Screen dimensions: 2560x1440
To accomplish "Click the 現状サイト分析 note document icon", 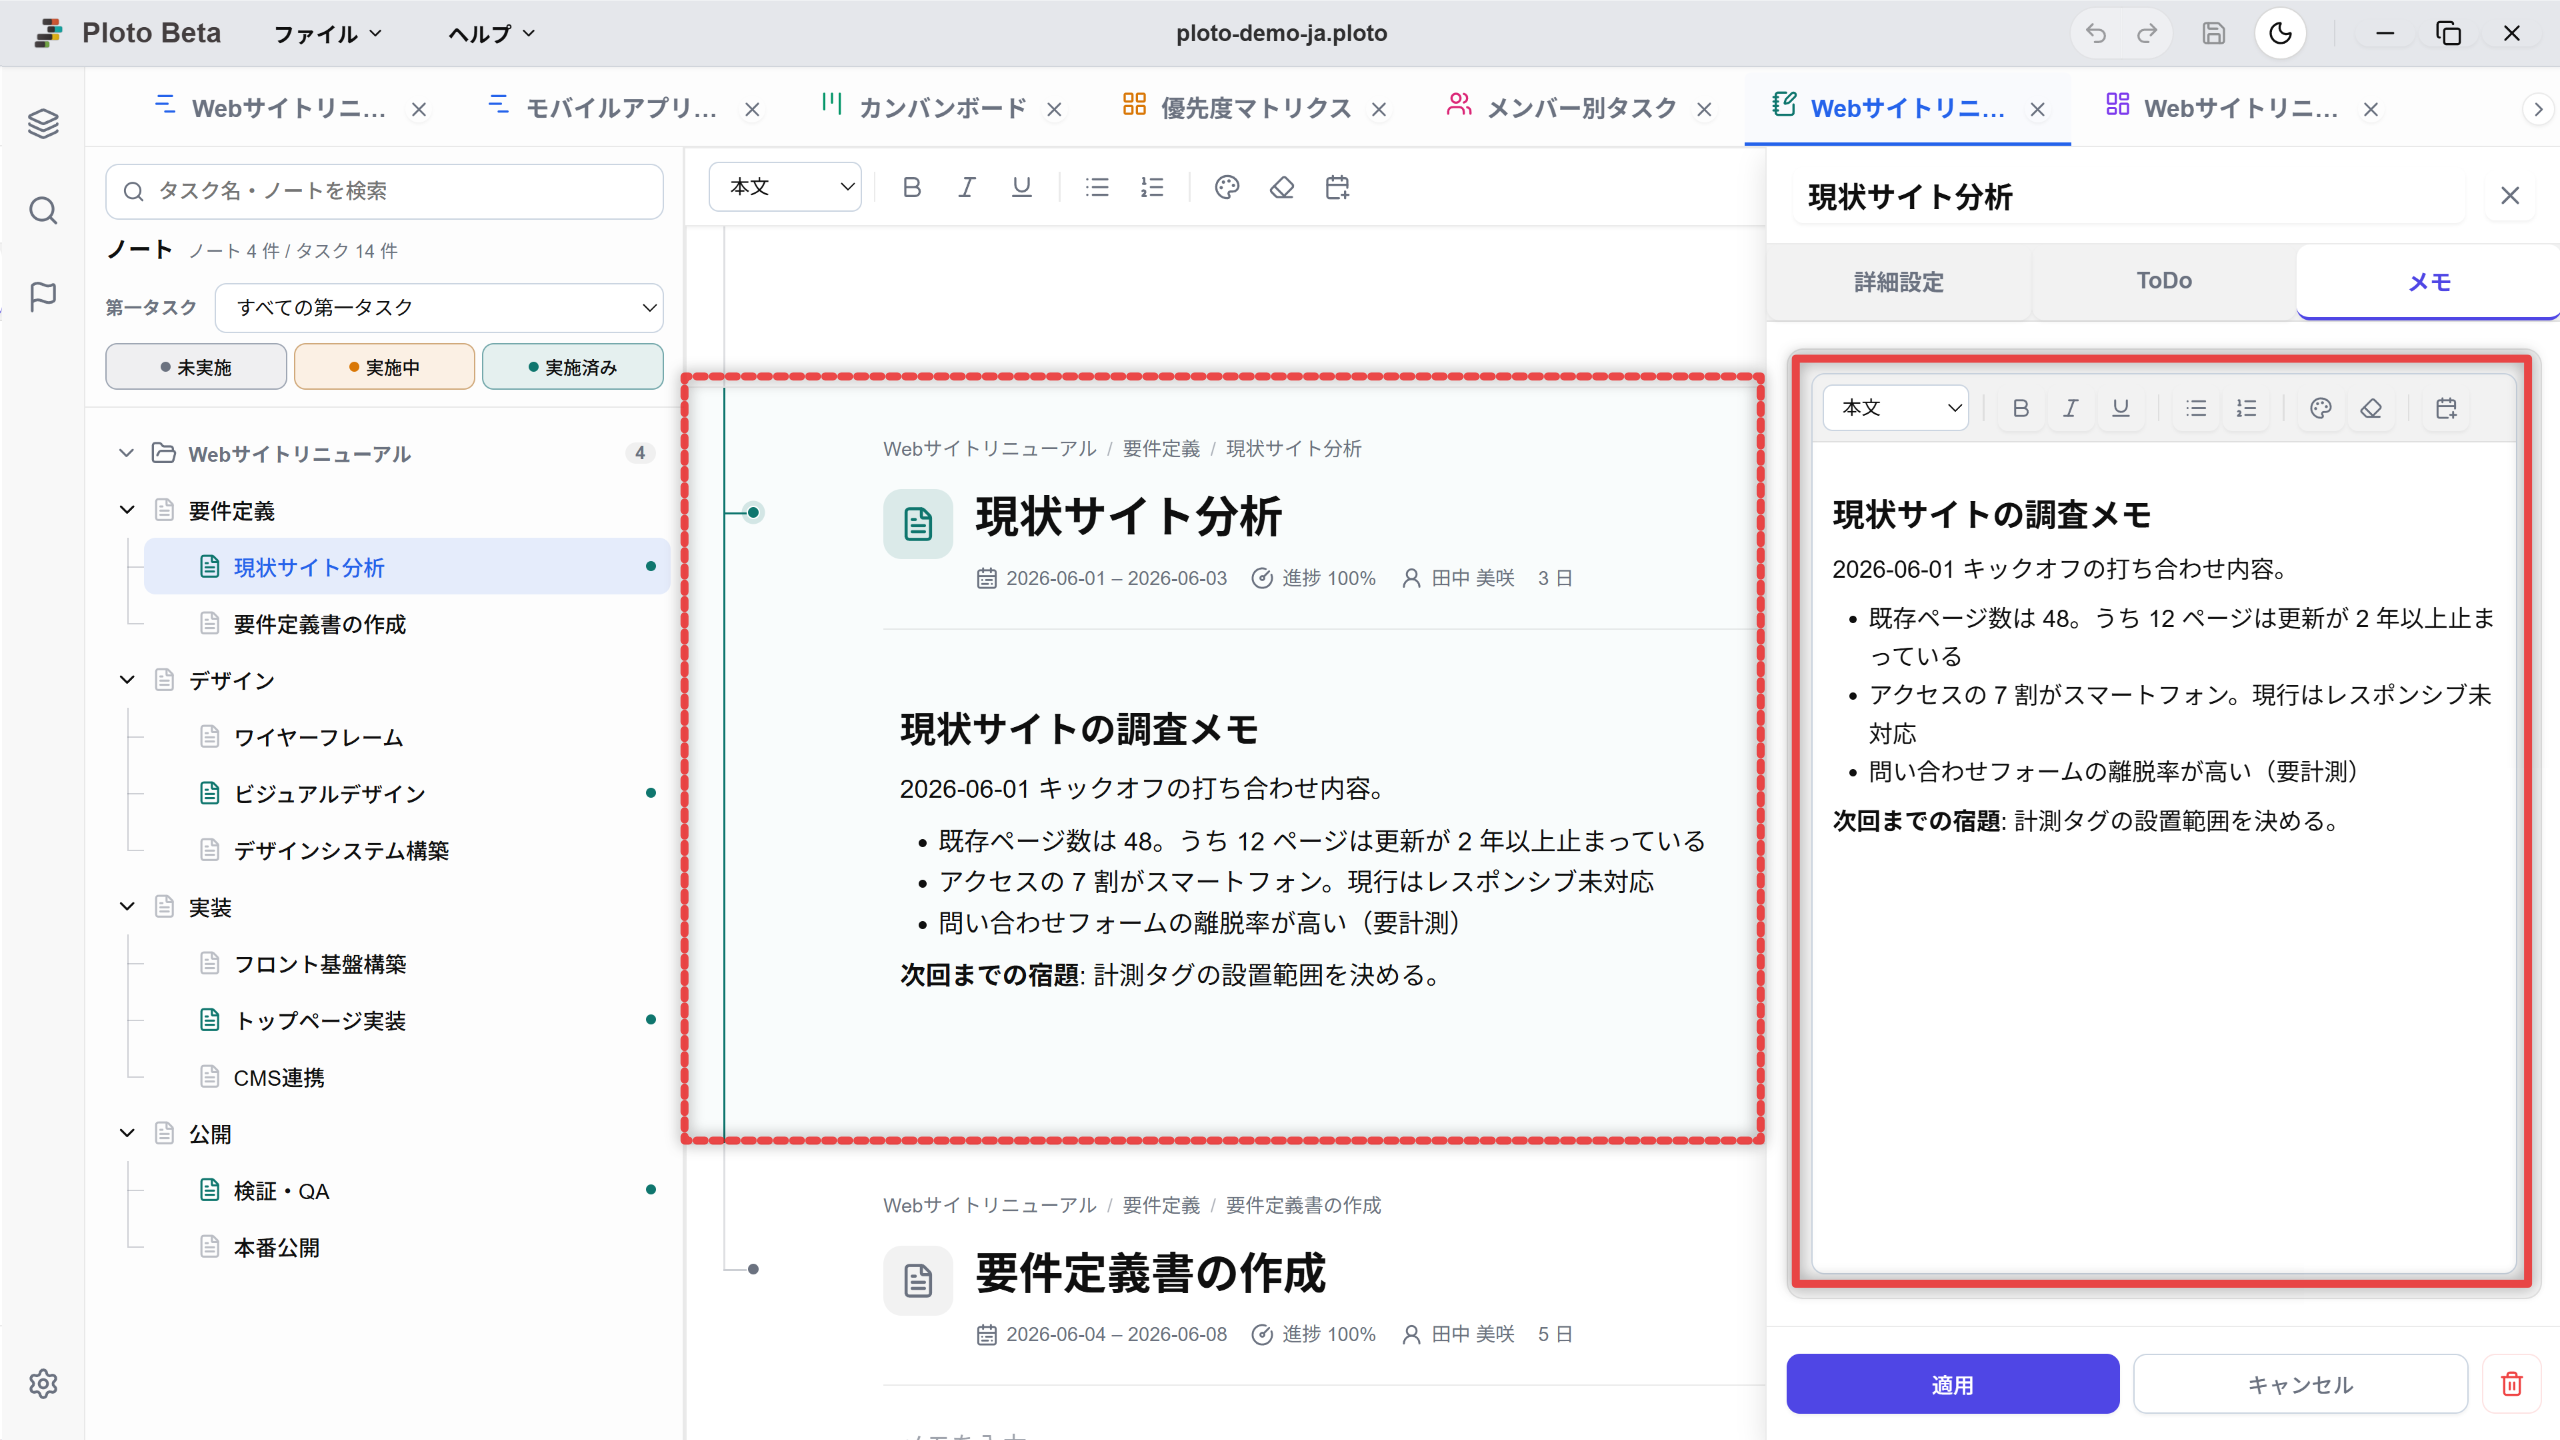I will [x=918, y=523].
